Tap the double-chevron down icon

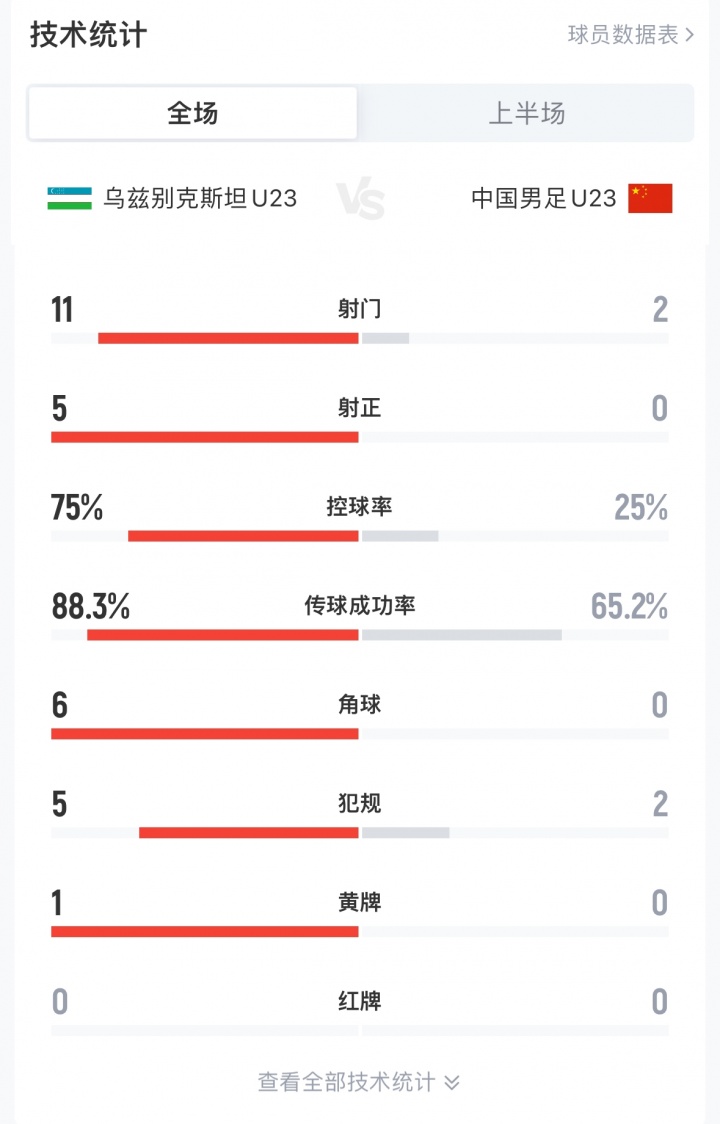(452, 1082)
